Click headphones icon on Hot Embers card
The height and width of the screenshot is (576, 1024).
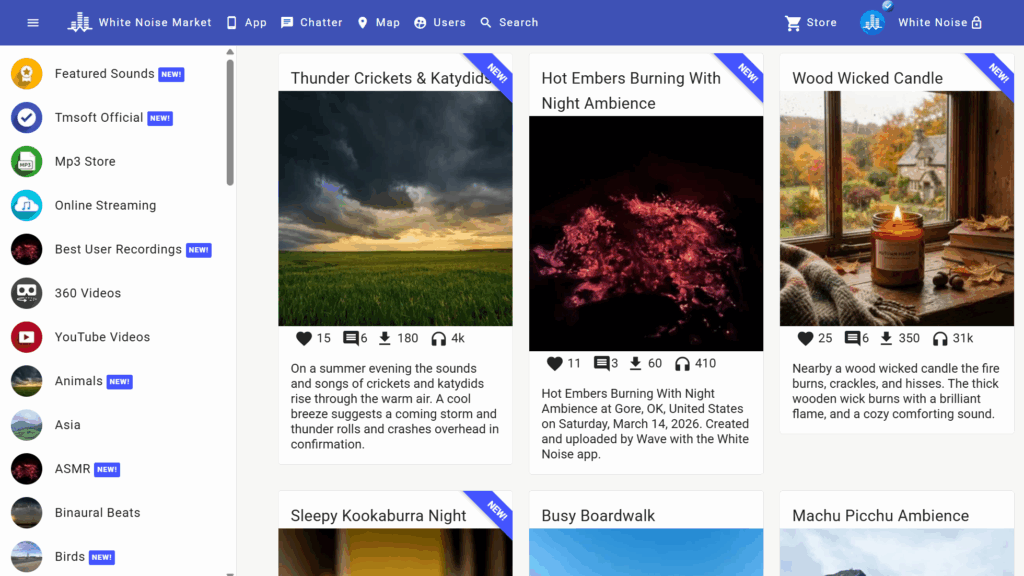click(x=683, y=363)
